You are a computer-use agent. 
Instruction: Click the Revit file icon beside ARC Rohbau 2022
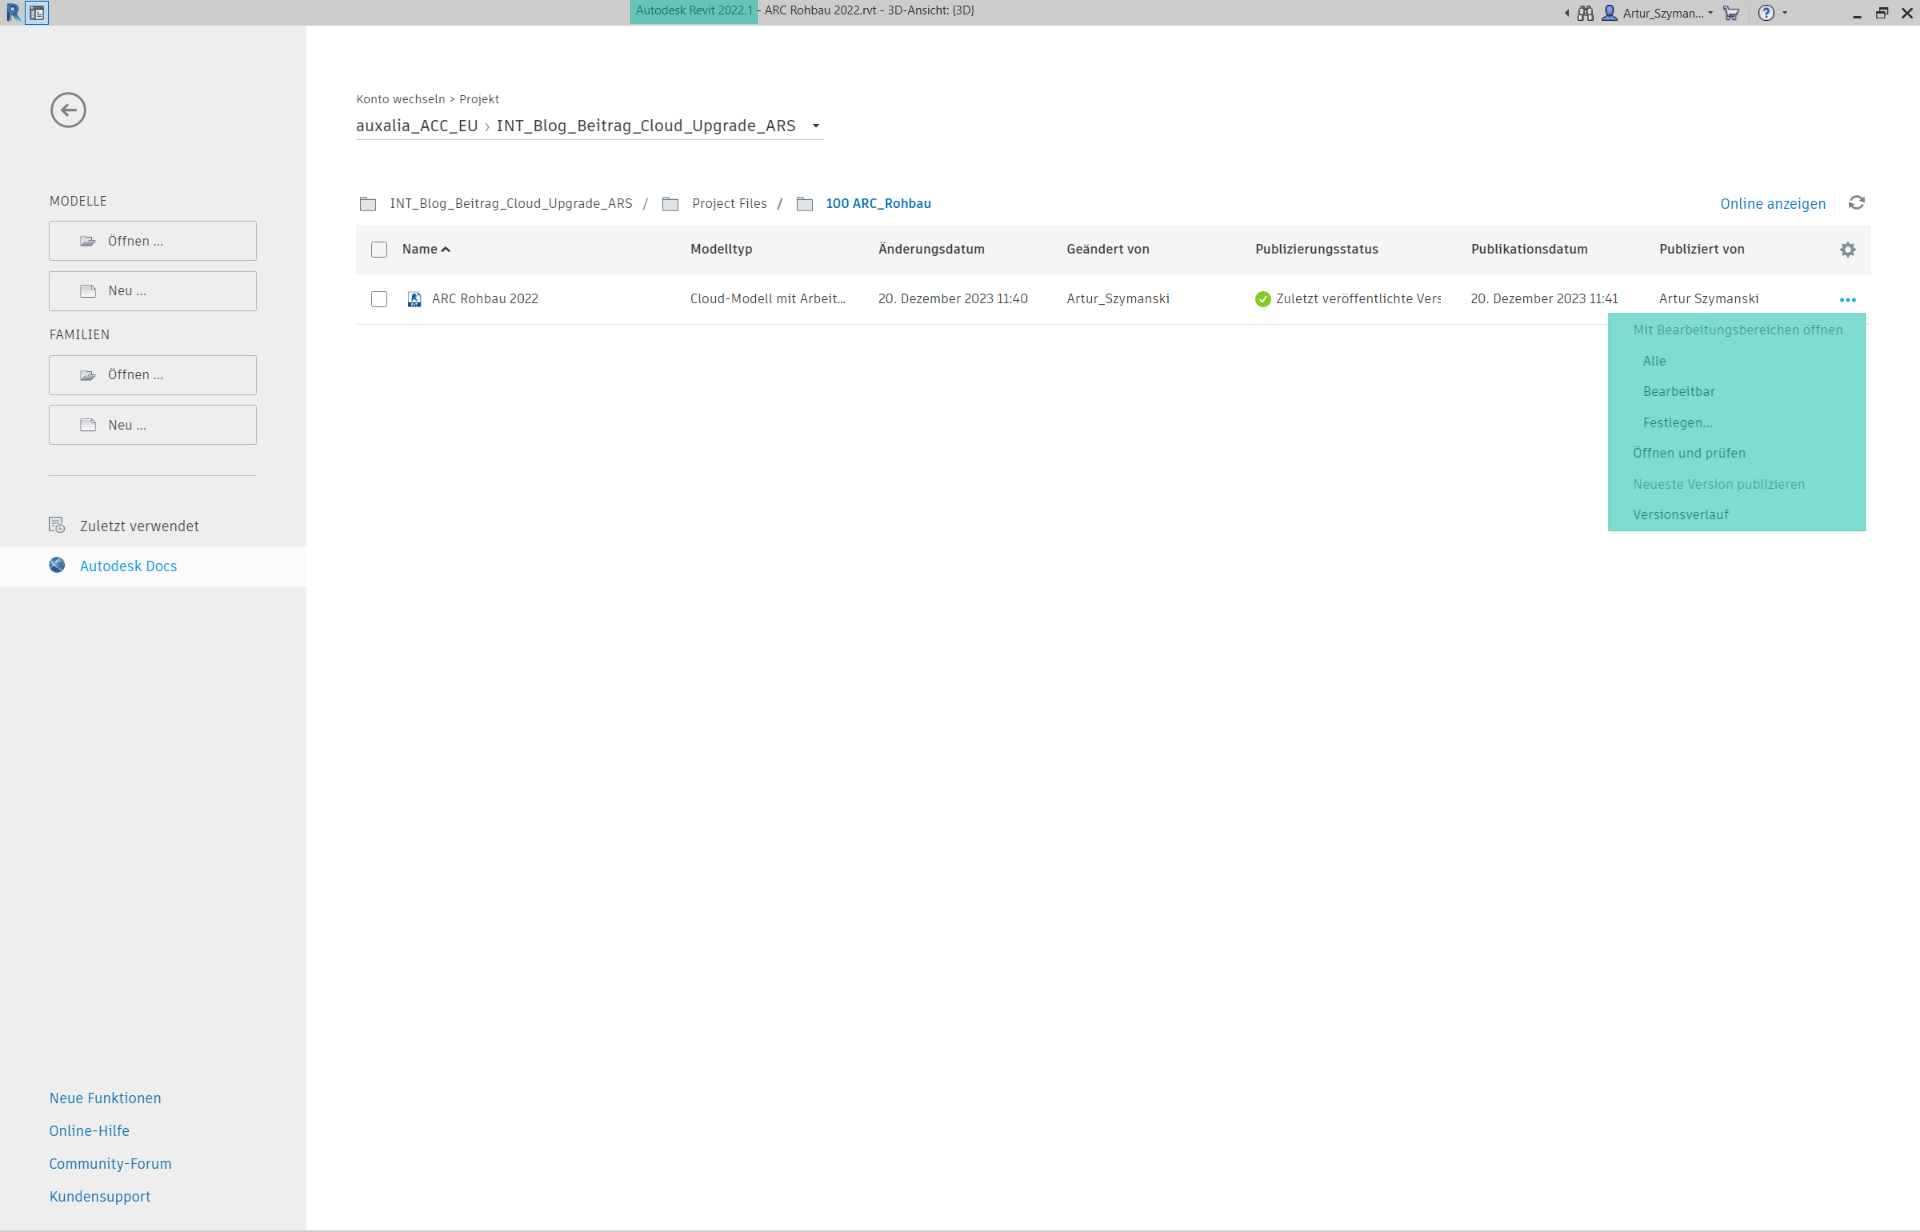pyautogui.click(x=414, y=299)
